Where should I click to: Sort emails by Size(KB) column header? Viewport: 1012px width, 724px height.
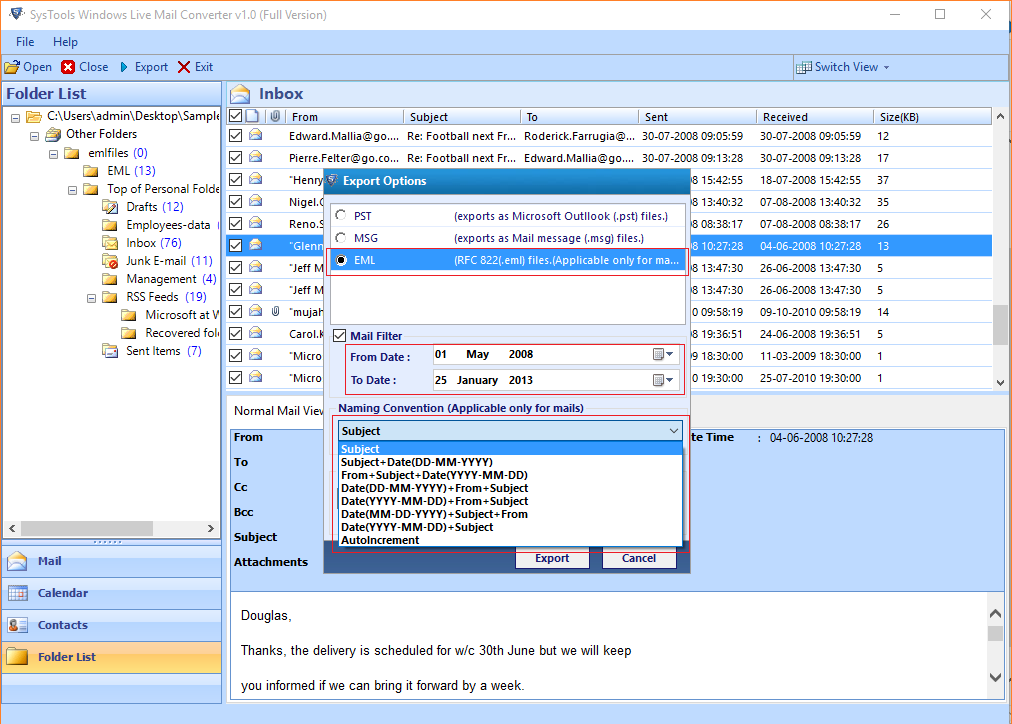click(933, 117)
